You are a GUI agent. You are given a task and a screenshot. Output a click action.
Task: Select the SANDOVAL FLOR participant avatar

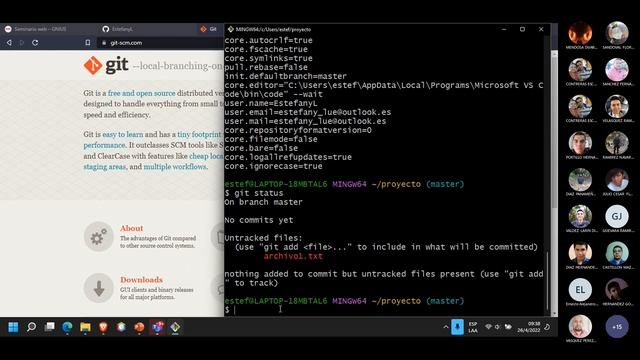(x=617, y=33)
